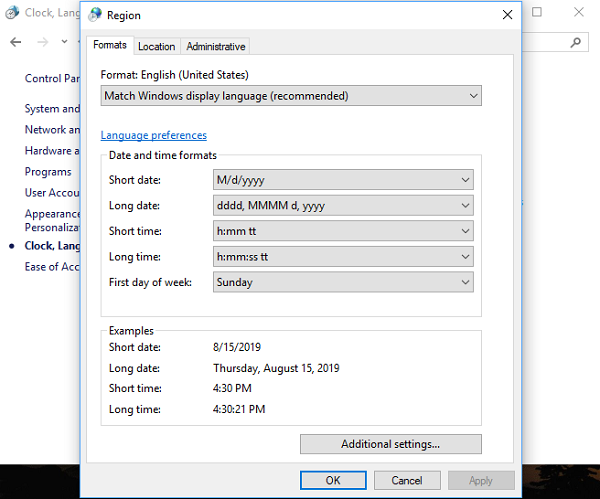This screenshot has height=499, width=600.
Task: Open the Long time format dropdown
Action: coord(343,257)
